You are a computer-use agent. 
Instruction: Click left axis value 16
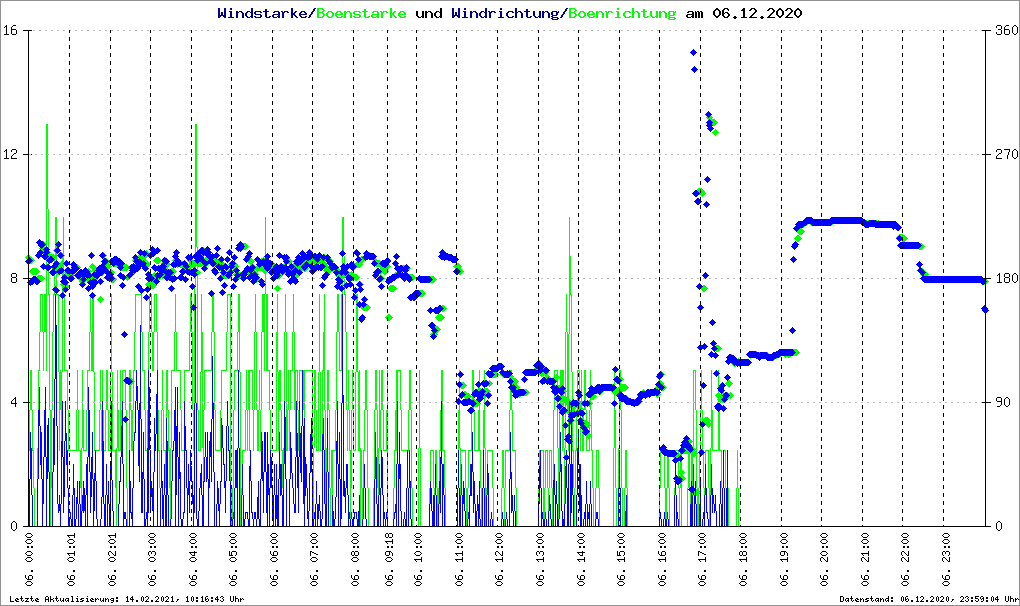(10, 31)
